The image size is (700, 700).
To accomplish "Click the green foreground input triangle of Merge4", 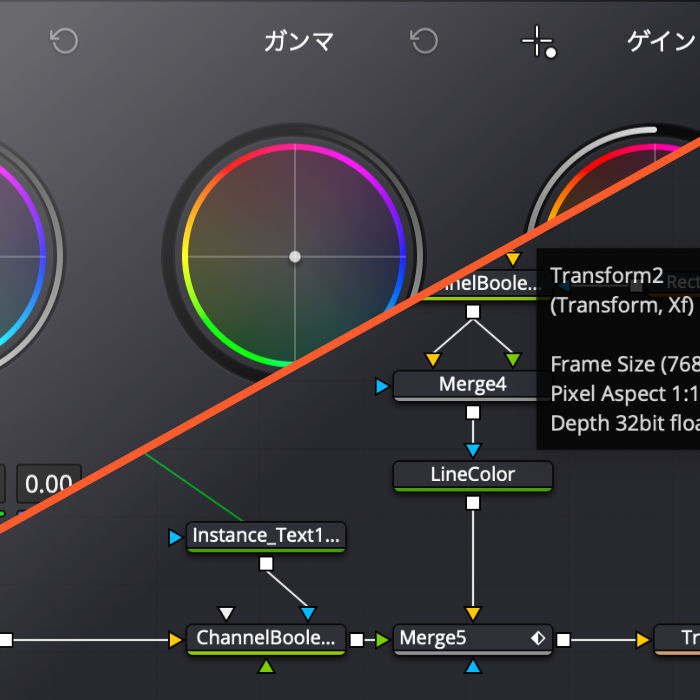I will click(x=513, y=359).
